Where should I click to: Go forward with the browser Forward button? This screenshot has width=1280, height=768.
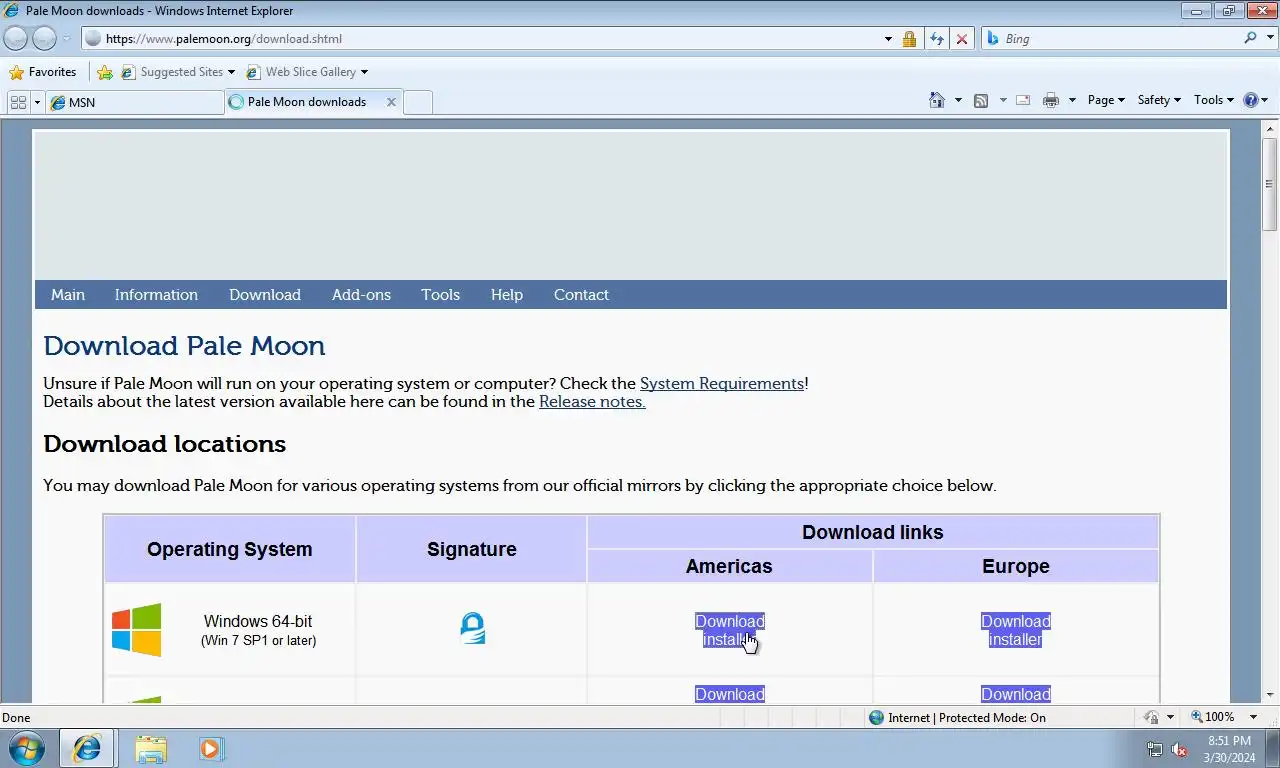[x=44, y=38]
